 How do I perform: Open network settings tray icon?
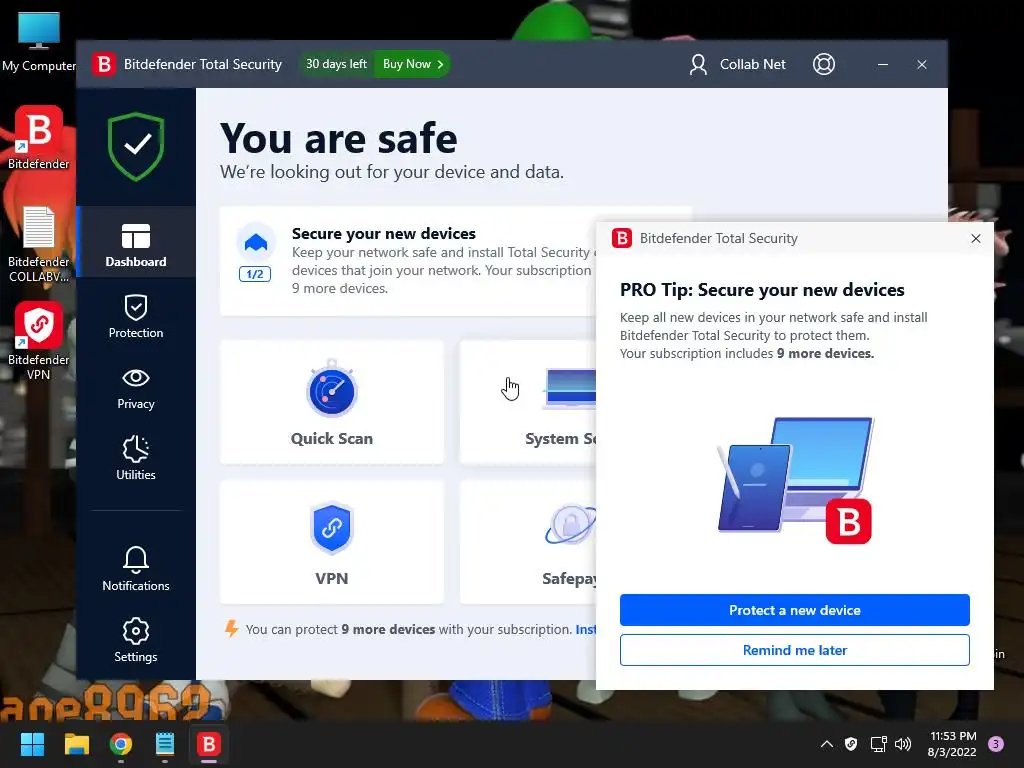click(x=878, y=744)
